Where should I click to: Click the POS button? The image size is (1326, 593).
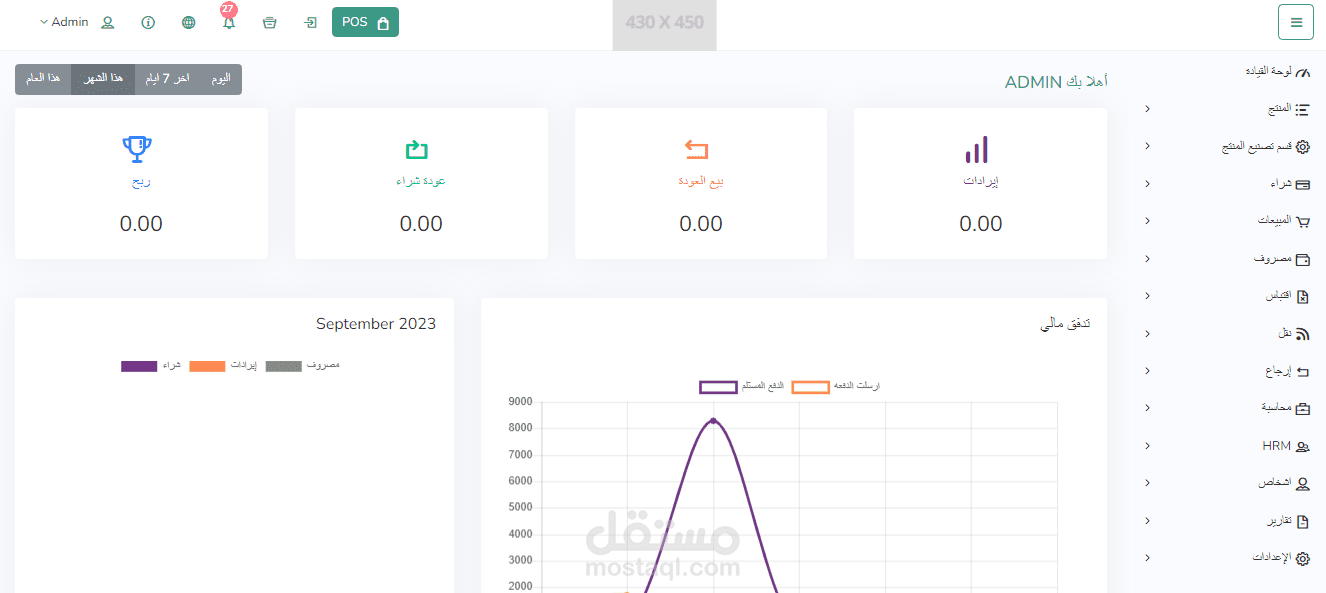click(x=365, y=22)
